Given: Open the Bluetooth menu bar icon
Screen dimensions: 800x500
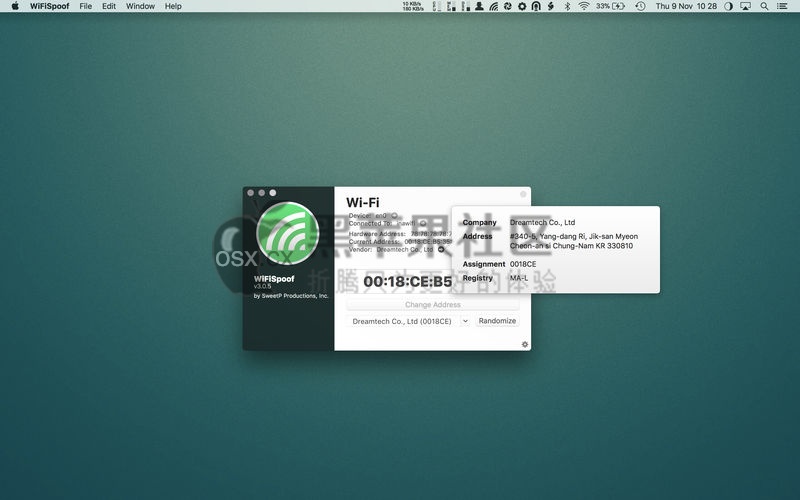Looking at the screenshot, I should pyautogui.click(x=567, y=6).
